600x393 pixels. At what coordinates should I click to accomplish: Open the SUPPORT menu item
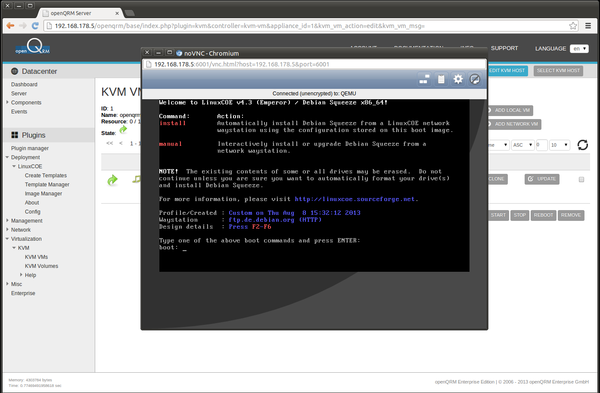[x=504, y=48]
